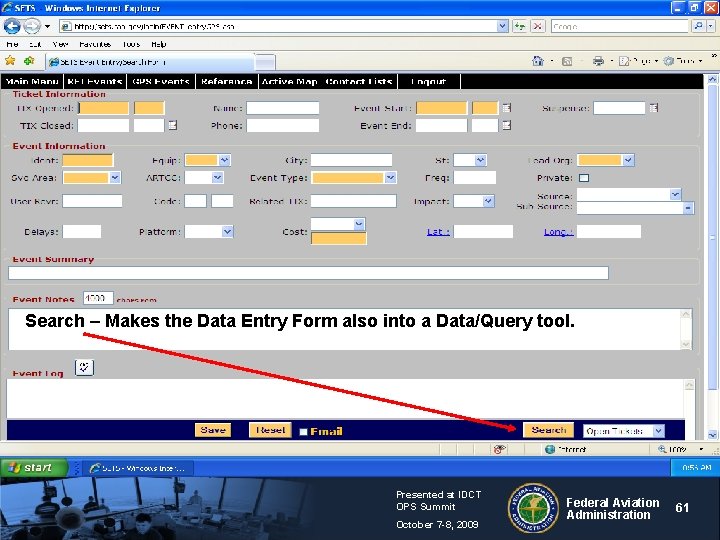This screenshot has width=720, height=540.
Task: Open the Source dropdown
Action: pos(675,195)
